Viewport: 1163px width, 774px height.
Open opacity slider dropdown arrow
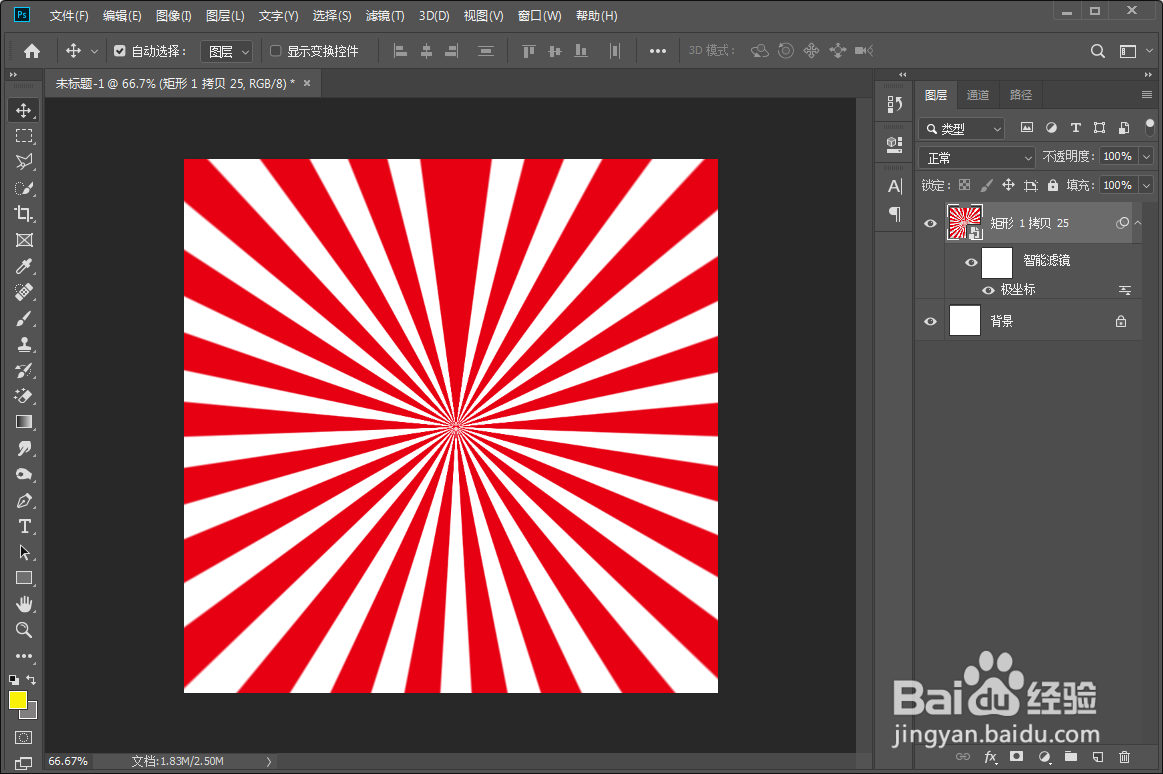1147,156
